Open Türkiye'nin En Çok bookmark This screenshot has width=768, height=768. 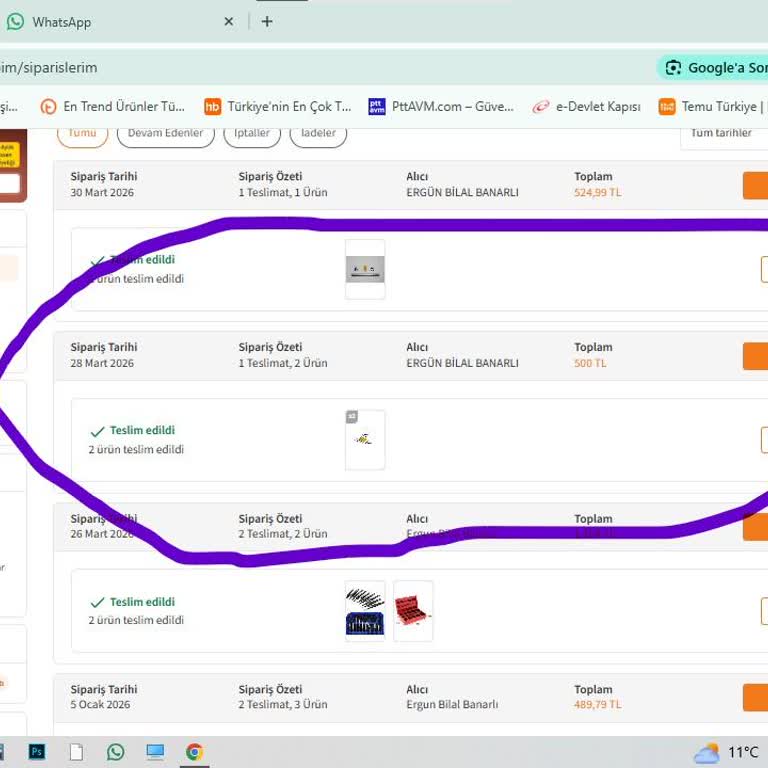click(x=277, y=106)
